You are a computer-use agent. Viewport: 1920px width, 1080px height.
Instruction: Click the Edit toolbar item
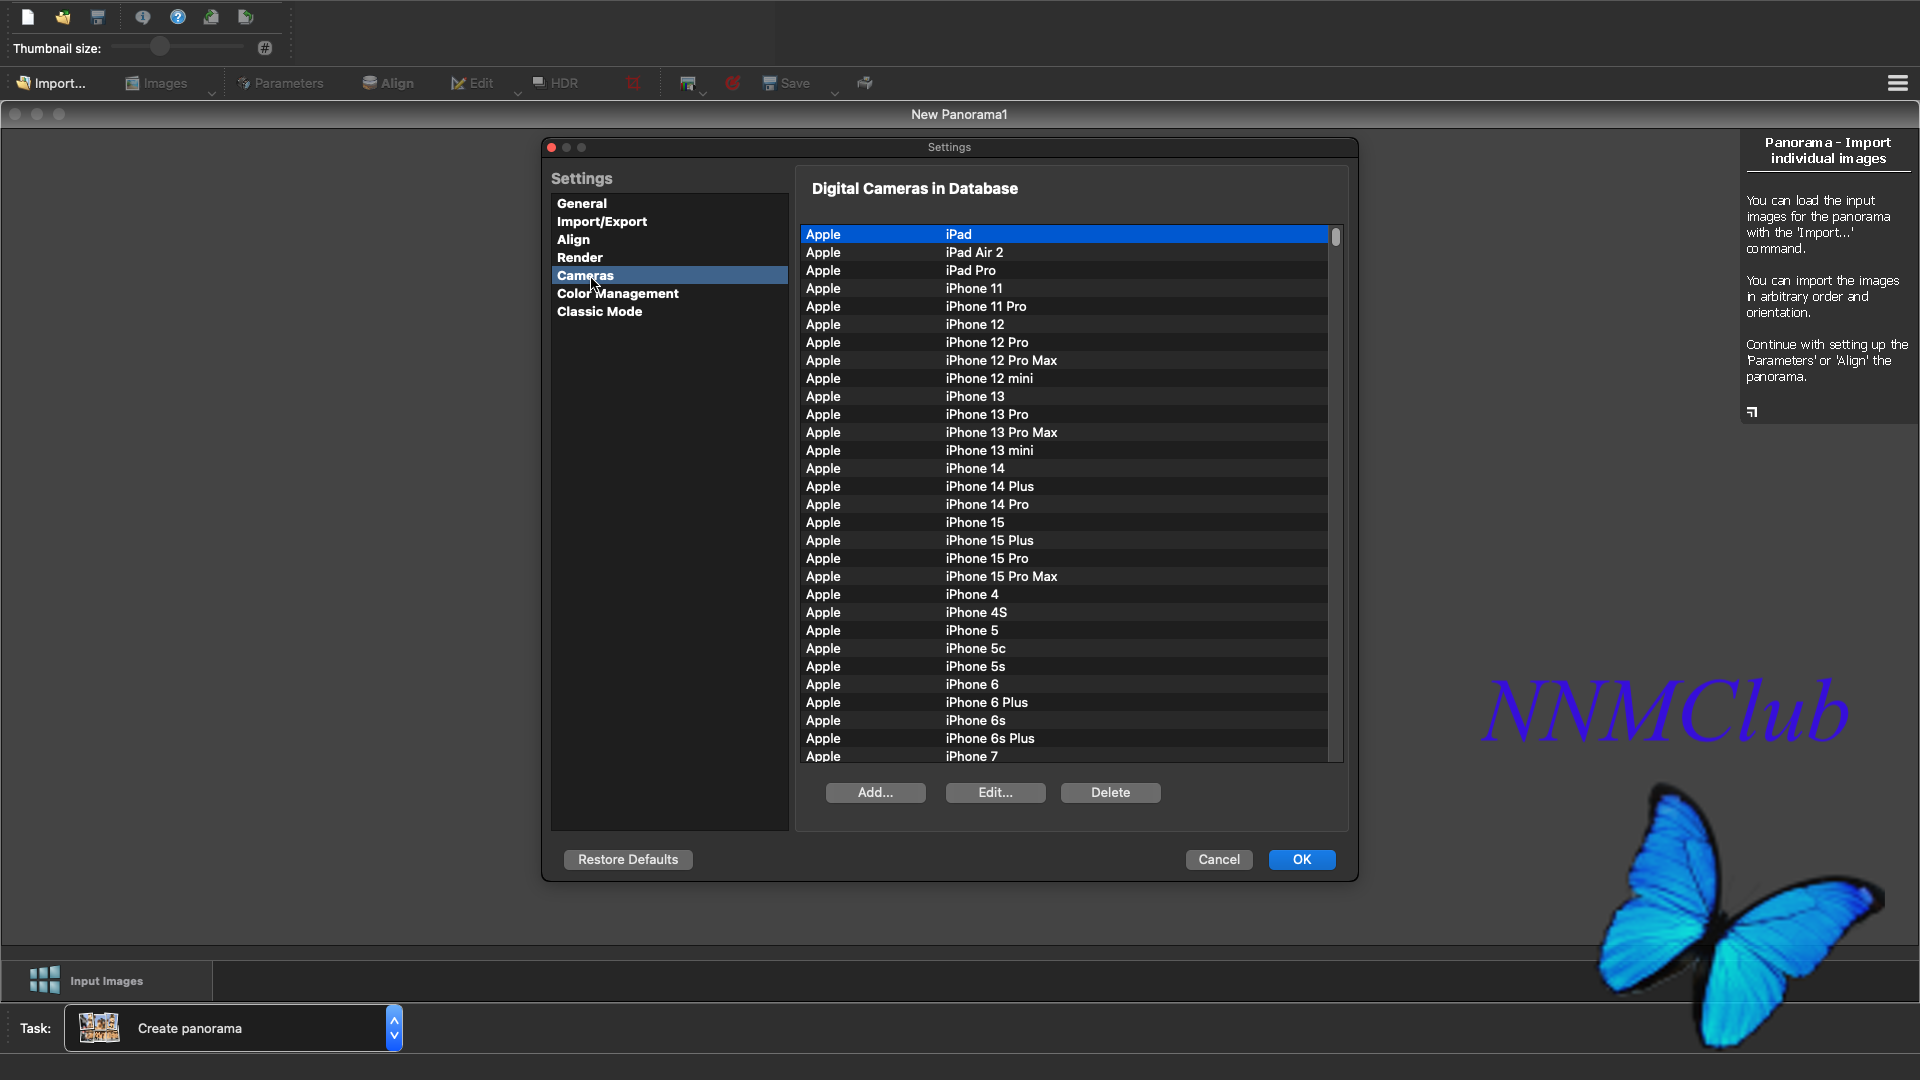(472, 83)
